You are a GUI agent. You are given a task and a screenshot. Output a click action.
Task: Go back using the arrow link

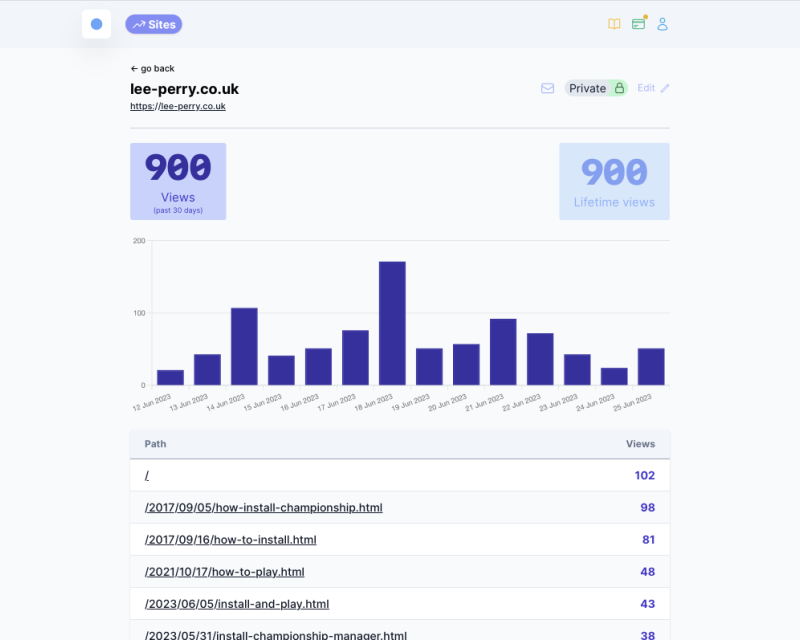(152, 68)
